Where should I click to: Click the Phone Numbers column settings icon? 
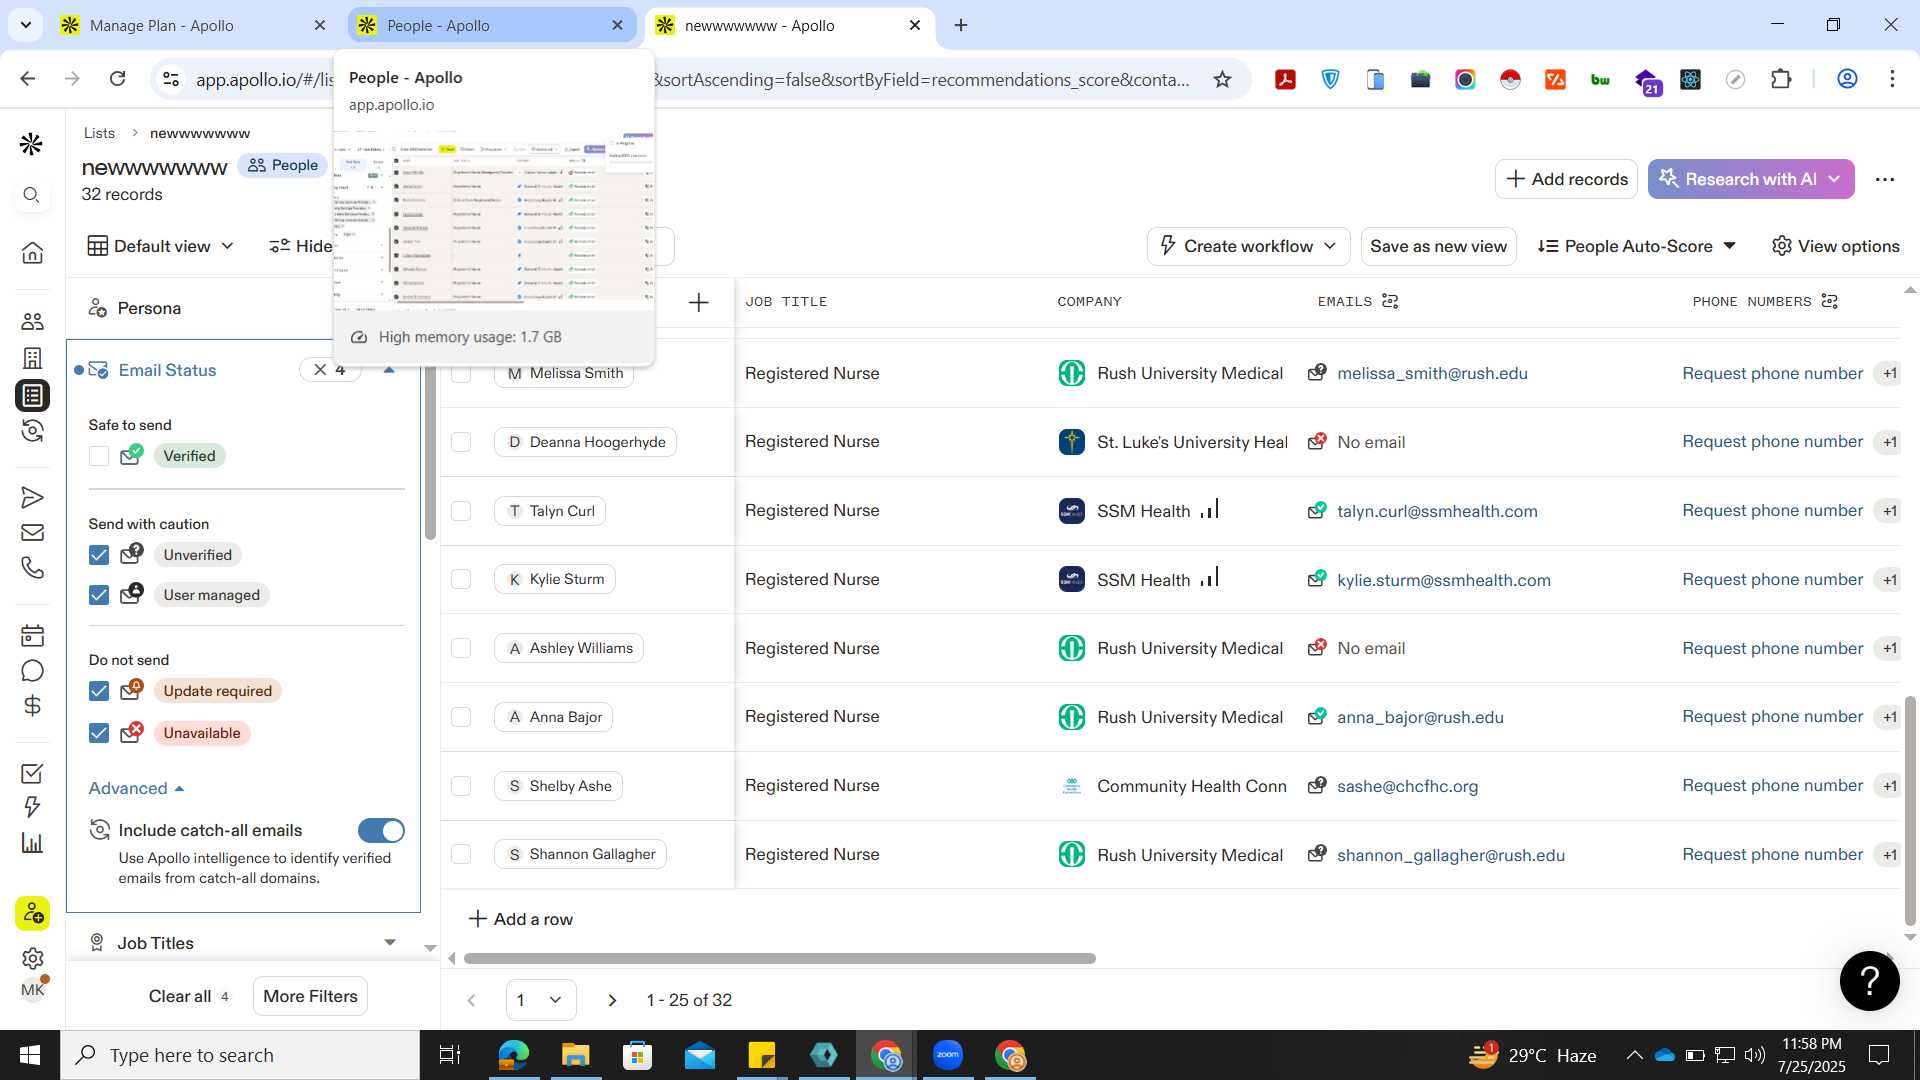(1830, 301)
